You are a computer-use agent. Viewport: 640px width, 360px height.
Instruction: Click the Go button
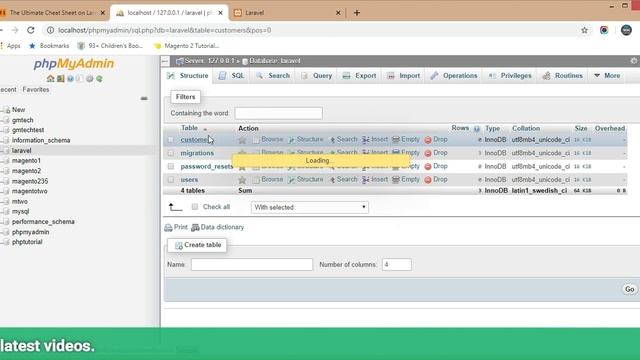click(629, 289)
